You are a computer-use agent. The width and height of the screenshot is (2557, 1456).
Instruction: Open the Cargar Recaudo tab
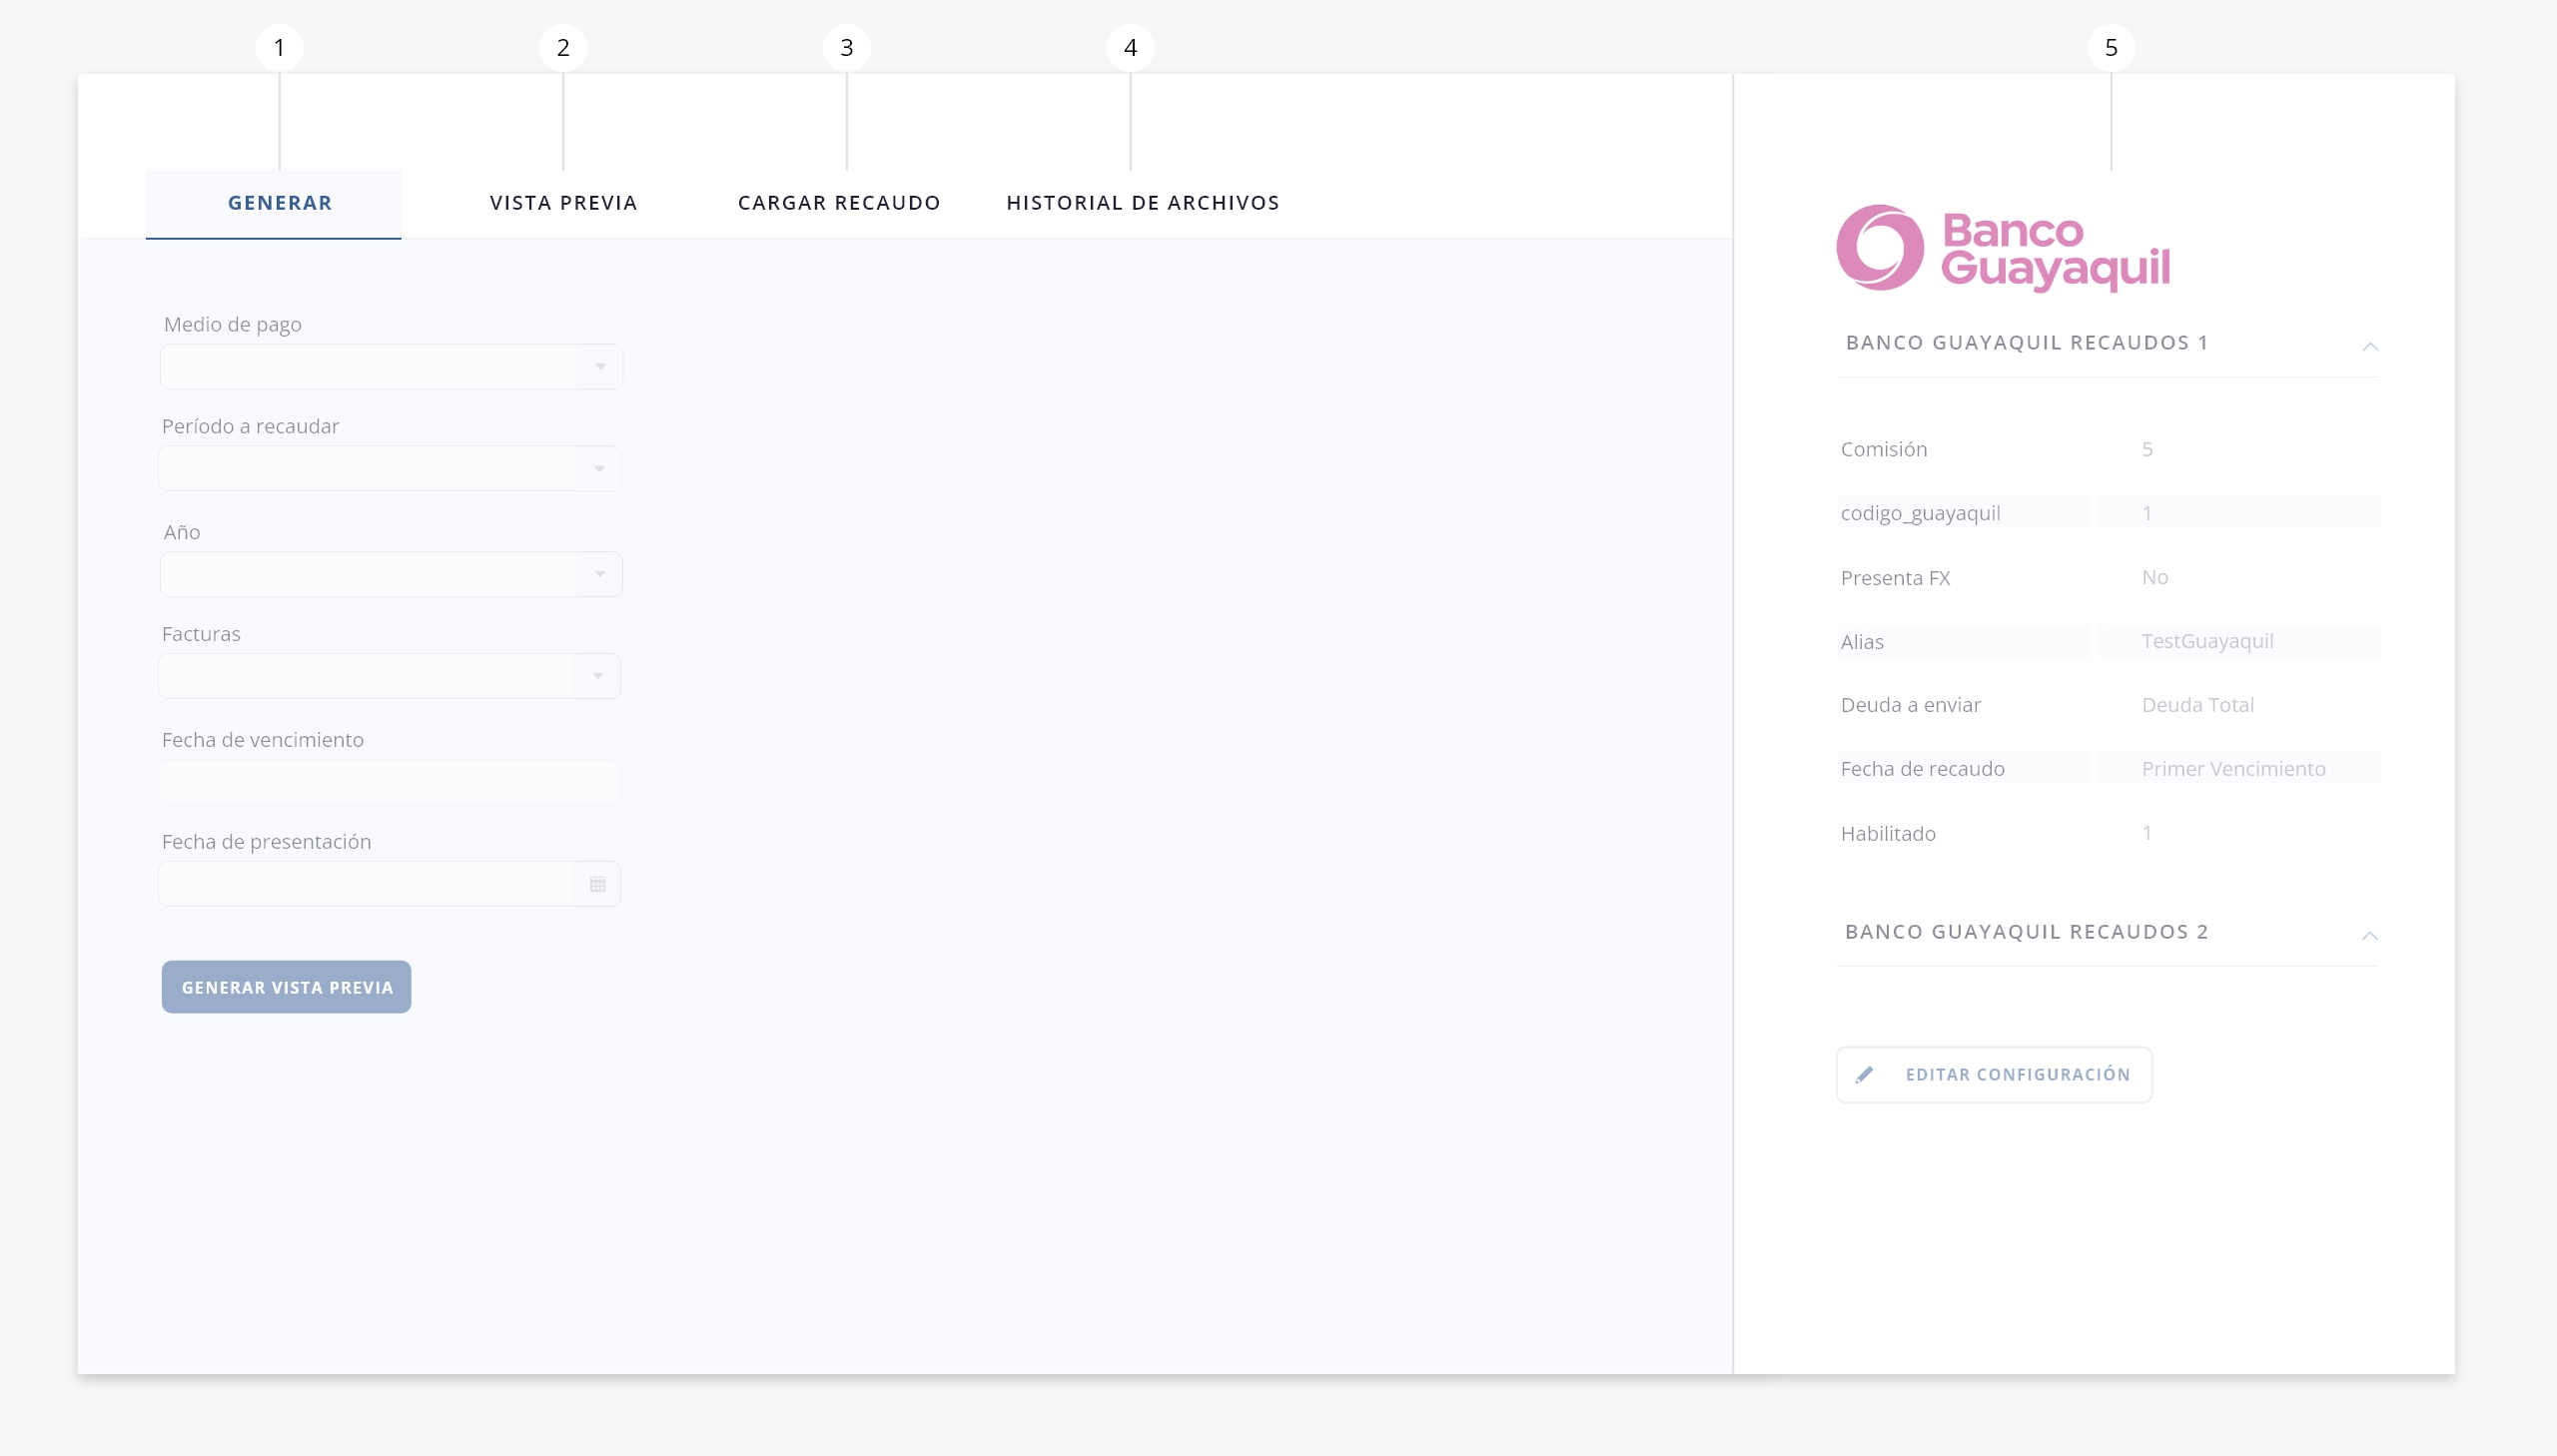[x=838, y=203]
